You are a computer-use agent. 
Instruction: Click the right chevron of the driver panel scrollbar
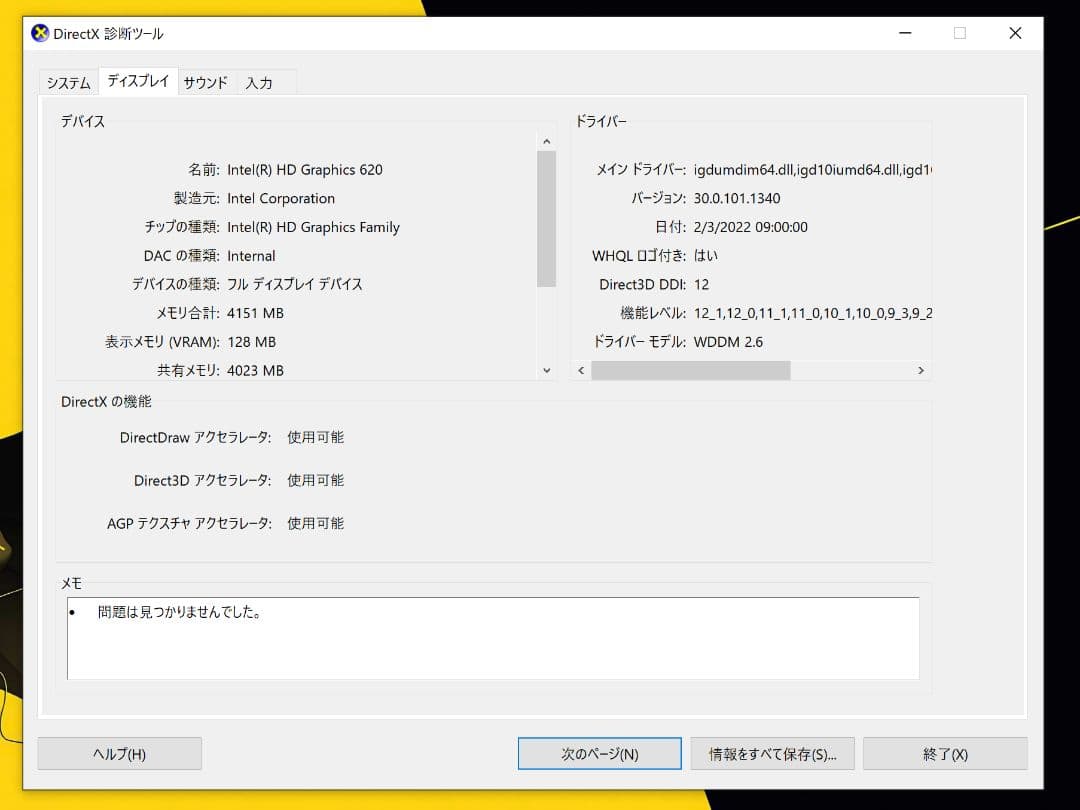click(921, 370)
